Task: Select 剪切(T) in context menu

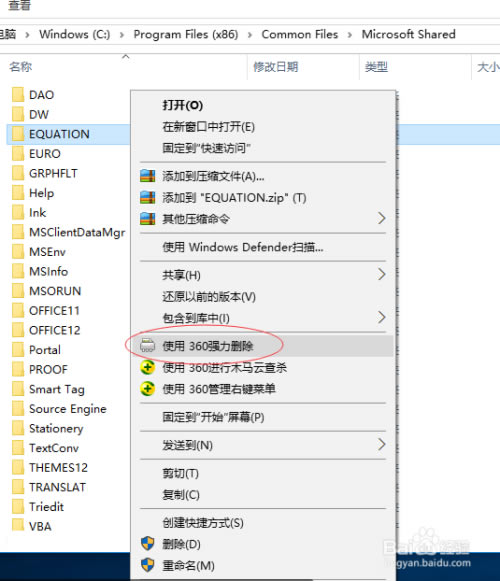Action: (x=181, y=473)
